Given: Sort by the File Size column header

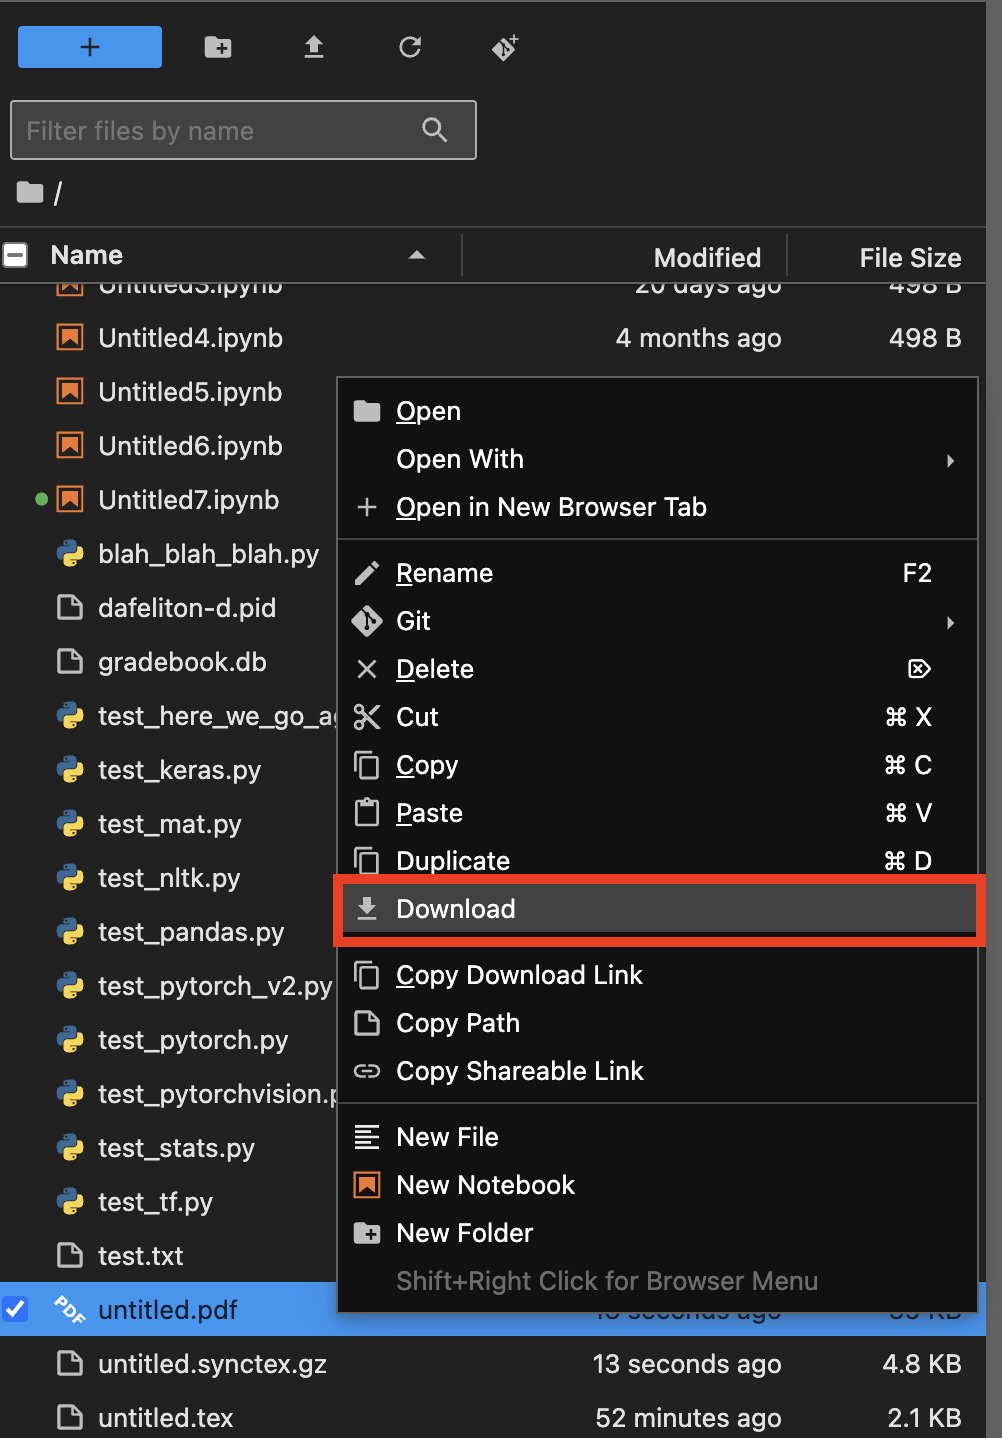Looking at the screenshot, I should point(910,258).
